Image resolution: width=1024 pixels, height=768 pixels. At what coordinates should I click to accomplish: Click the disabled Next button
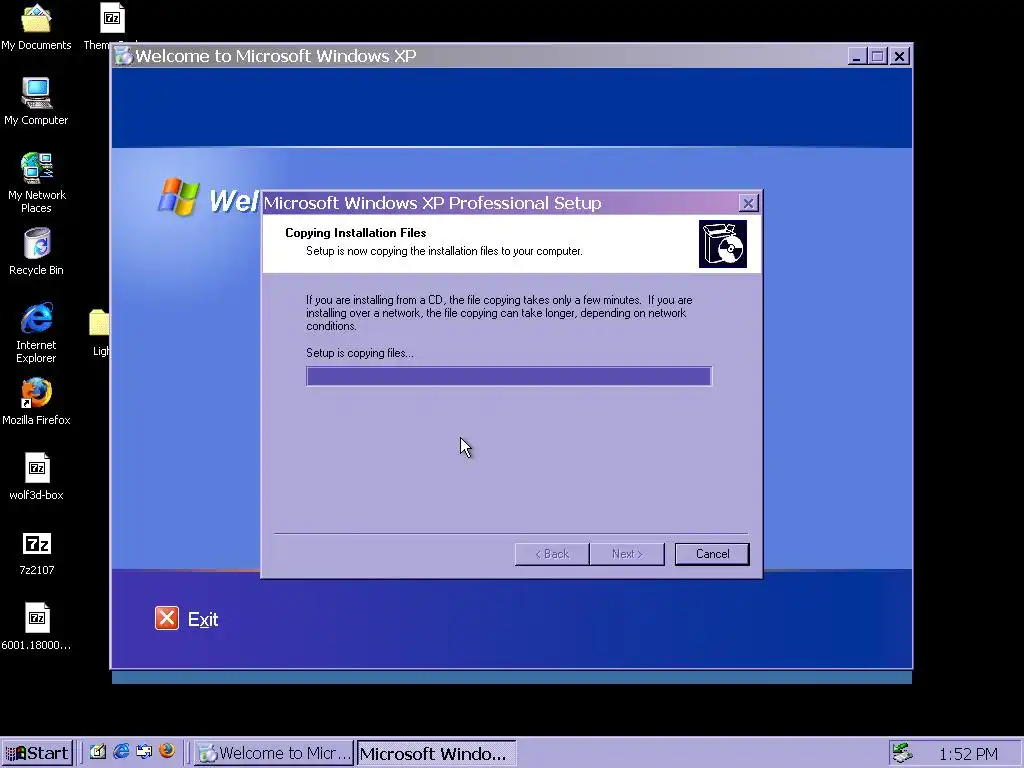click(627, 554)
